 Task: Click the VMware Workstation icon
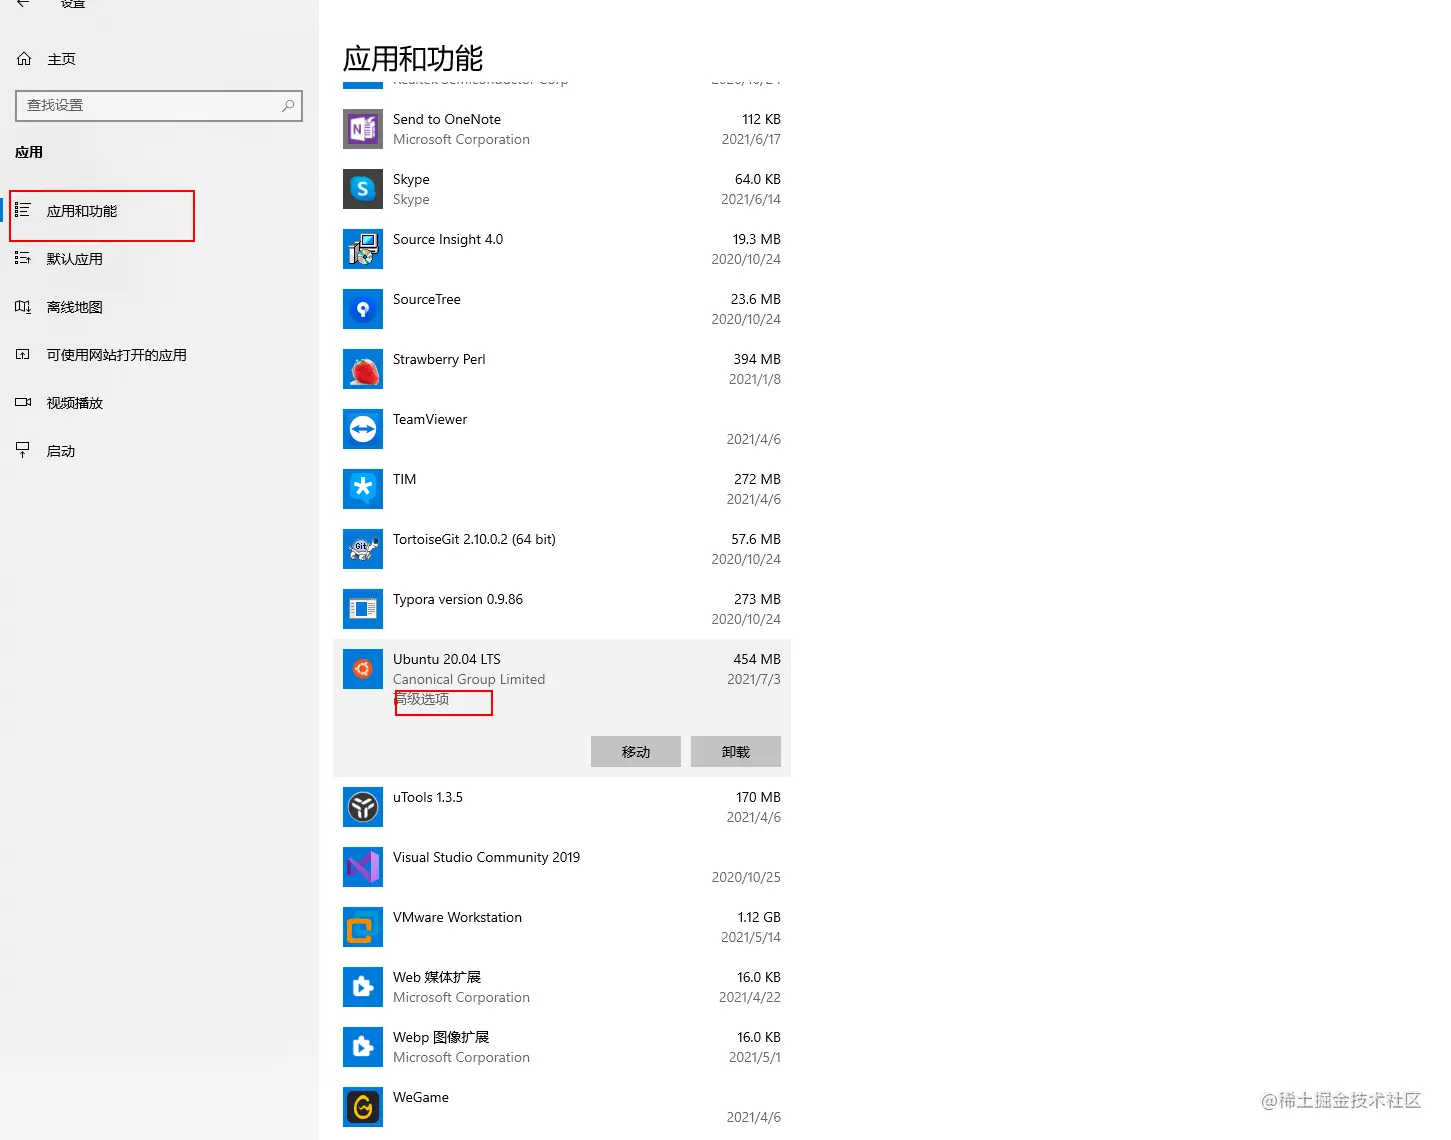tap(363, 927)
